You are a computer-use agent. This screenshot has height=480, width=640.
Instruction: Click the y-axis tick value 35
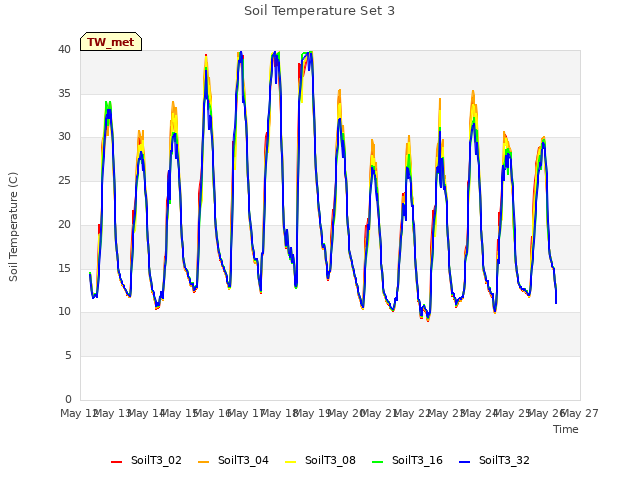click(64, 93)
